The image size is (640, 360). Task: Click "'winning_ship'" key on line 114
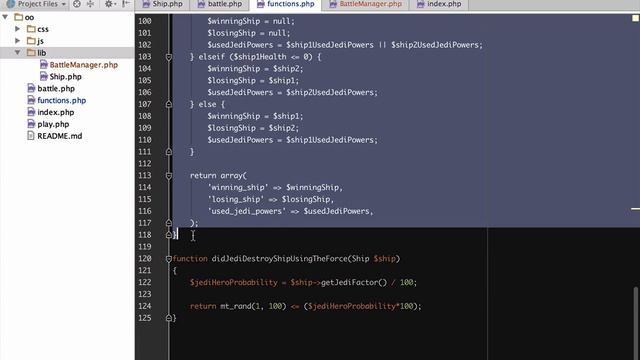(x=238, y=187)
